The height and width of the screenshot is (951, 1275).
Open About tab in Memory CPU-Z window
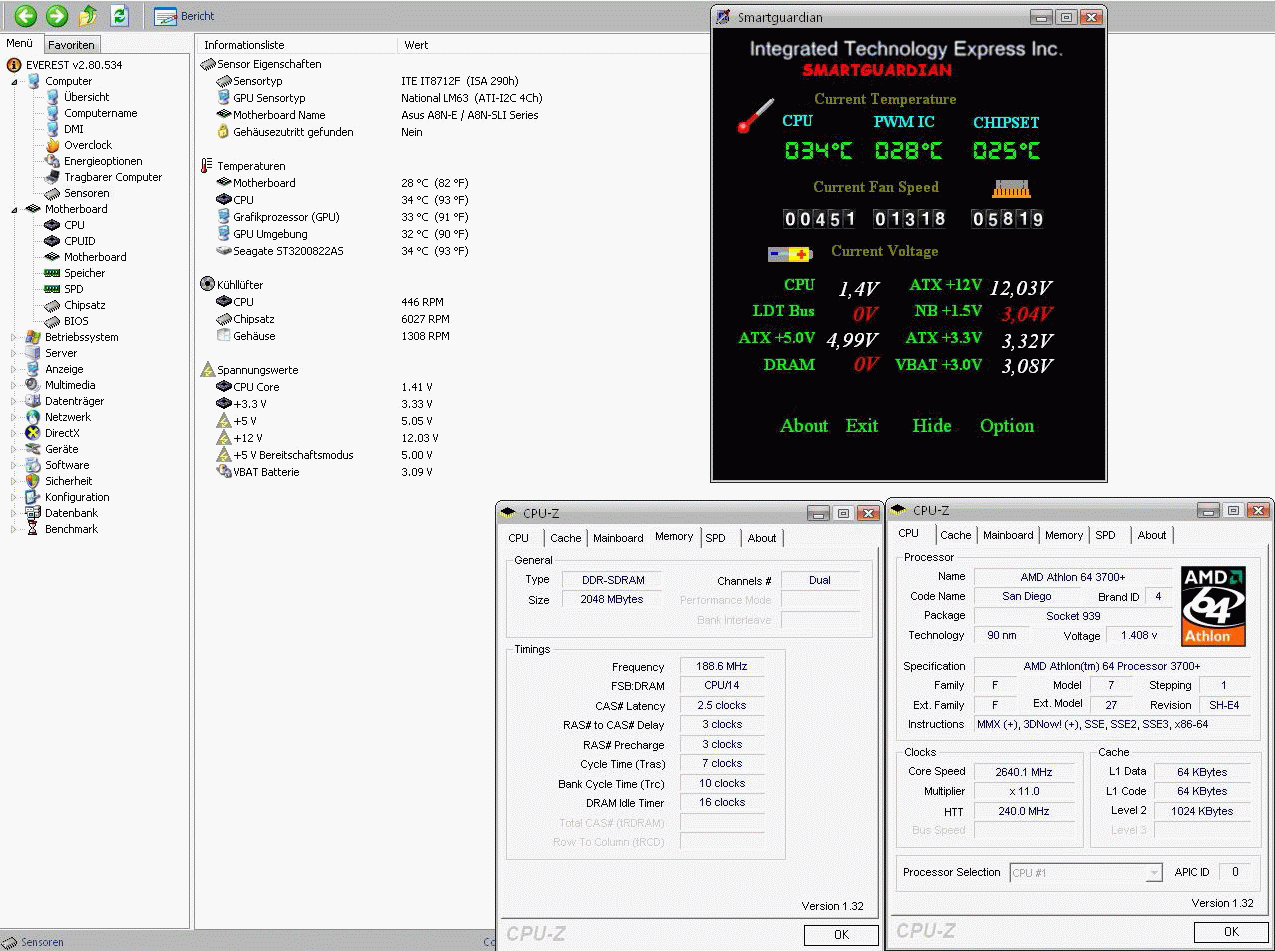click(762, 538)
